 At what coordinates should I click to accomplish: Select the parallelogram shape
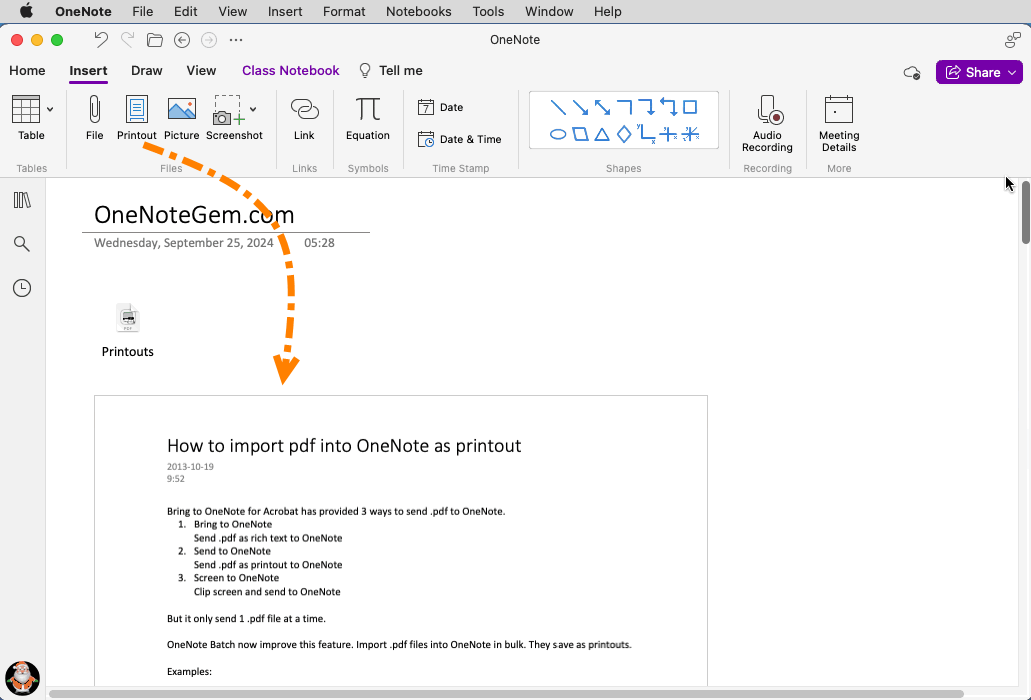(580, 135)
